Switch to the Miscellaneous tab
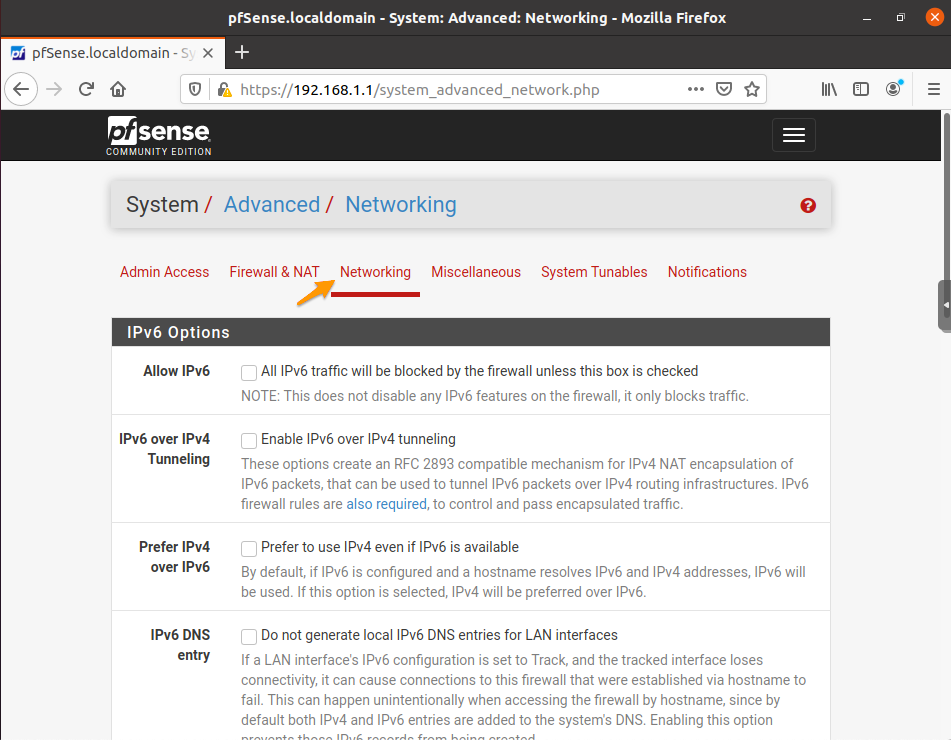The height and width of the screenshot is (740, 951). click(x=475, y=272)
